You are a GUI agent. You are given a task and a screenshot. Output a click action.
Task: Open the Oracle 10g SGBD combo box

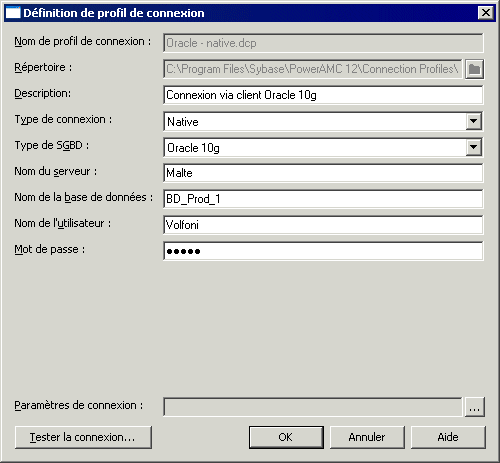tap(323, 147)
